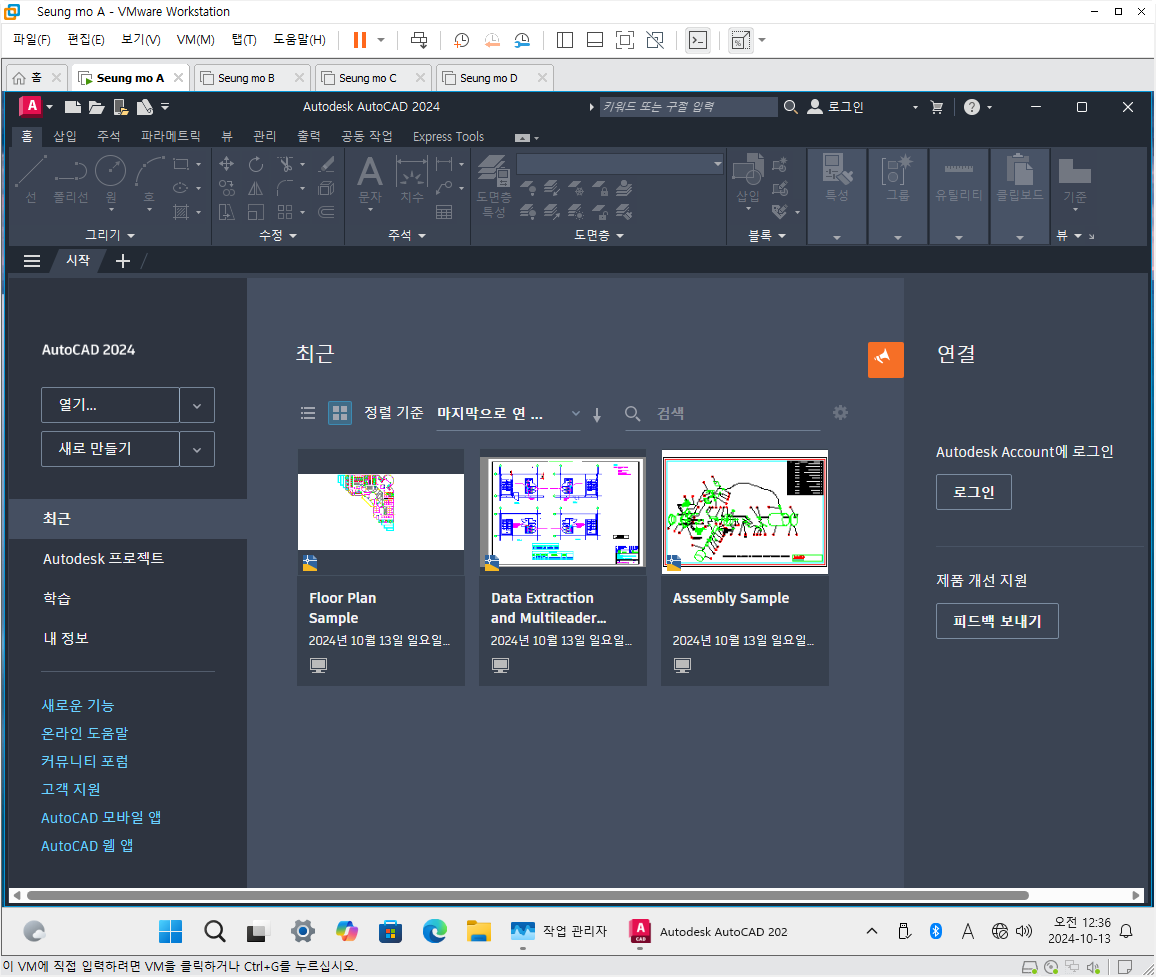Click the search magnifier icon in AutoCAD title bar
Screen dimensions: 1156x977
[x=790, y=107]
